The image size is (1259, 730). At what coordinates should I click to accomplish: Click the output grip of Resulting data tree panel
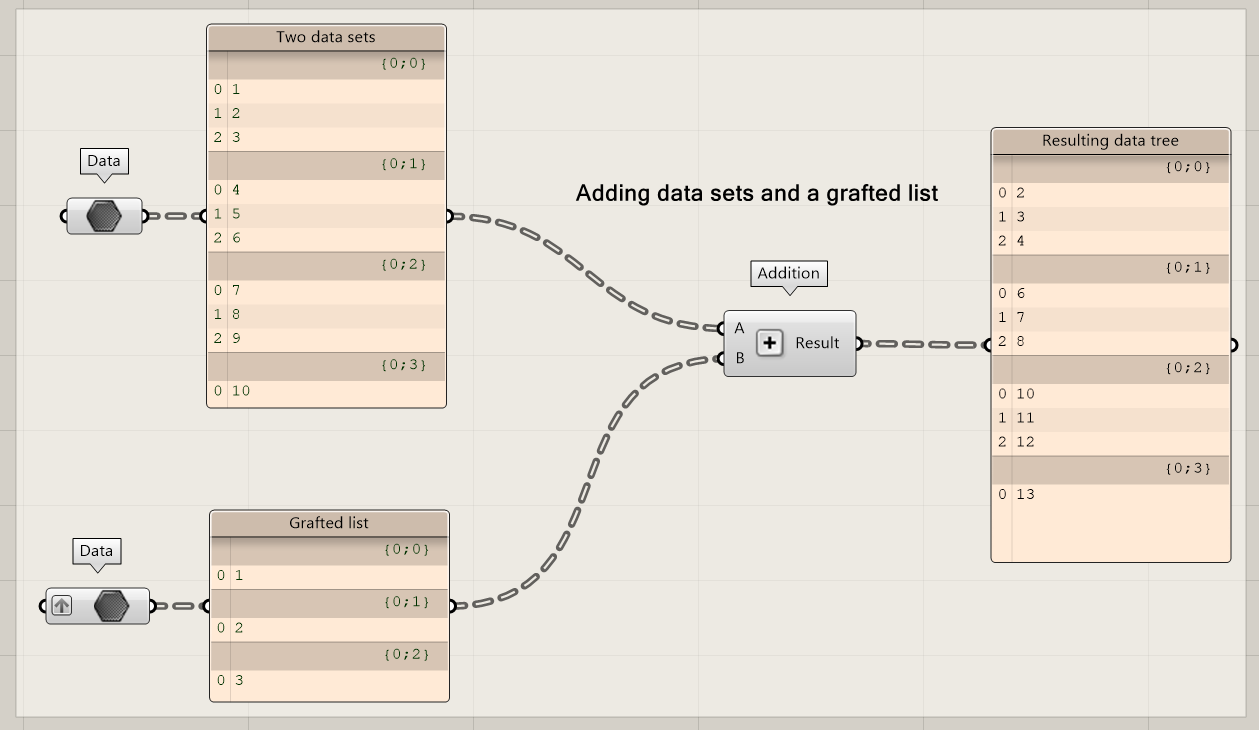(x=1233, y=345)
